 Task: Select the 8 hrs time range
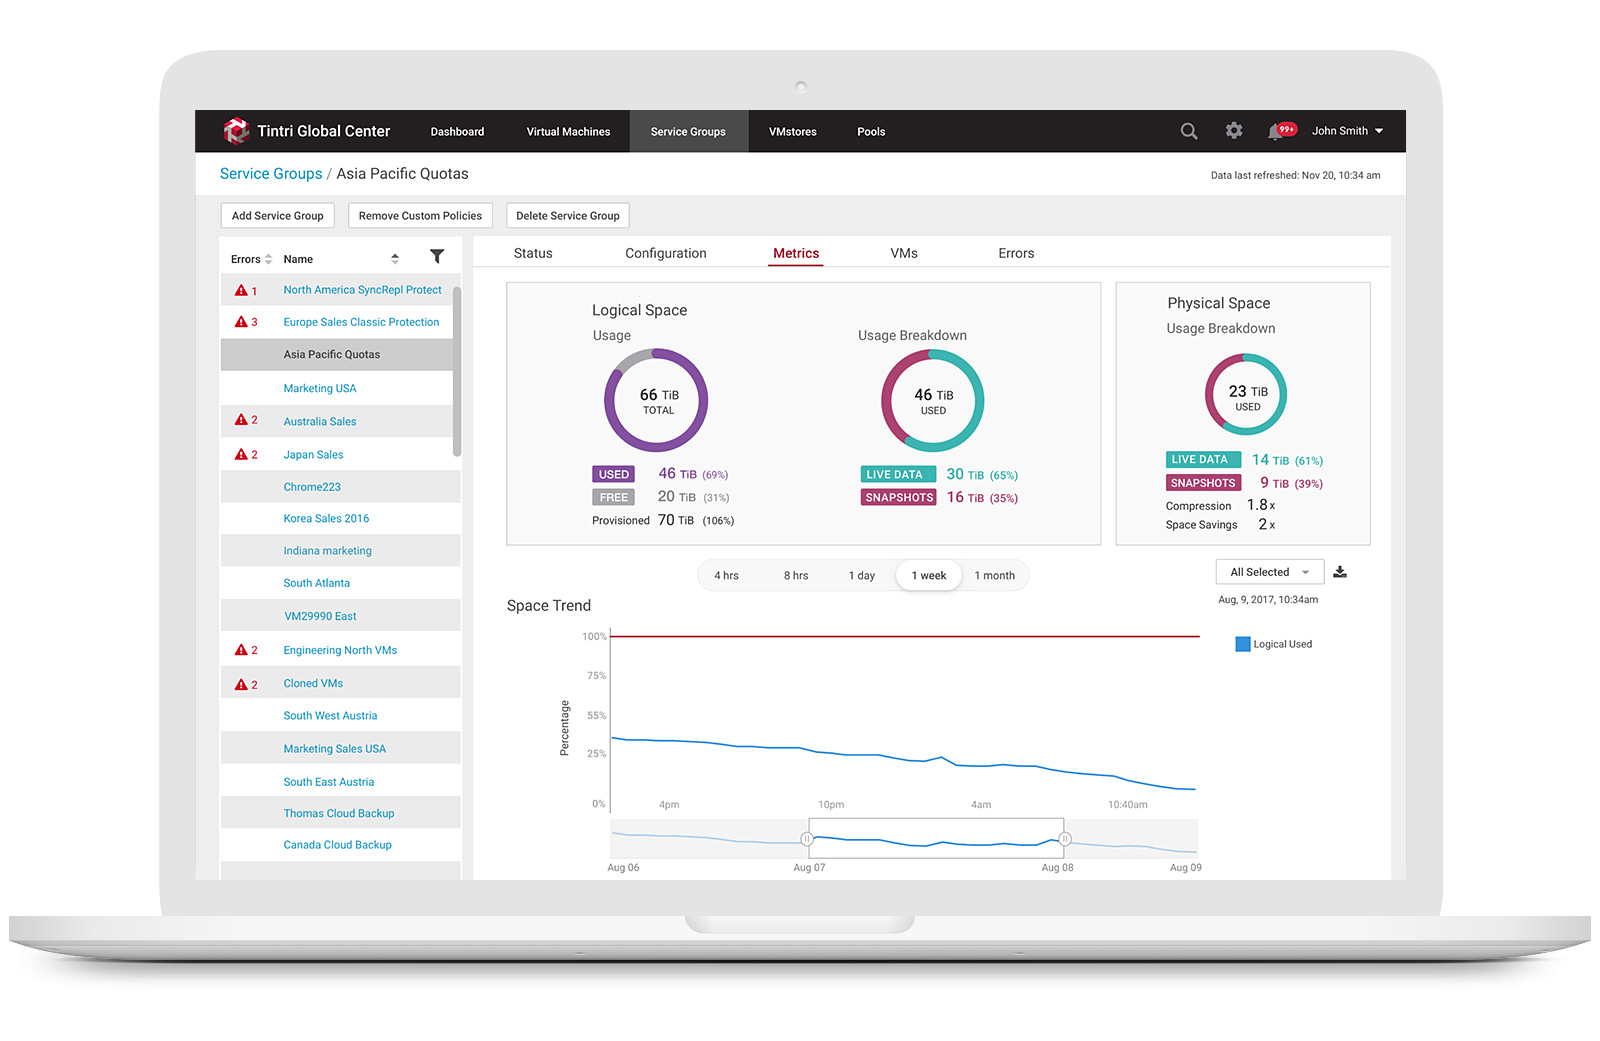click(796, 576)
